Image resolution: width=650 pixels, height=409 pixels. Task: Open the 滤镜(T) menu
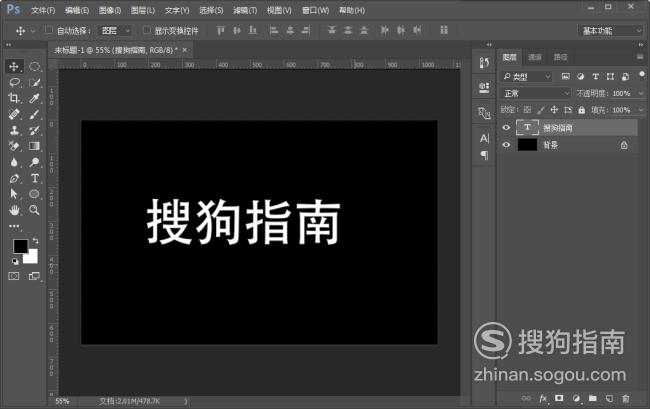pos(245,10)
